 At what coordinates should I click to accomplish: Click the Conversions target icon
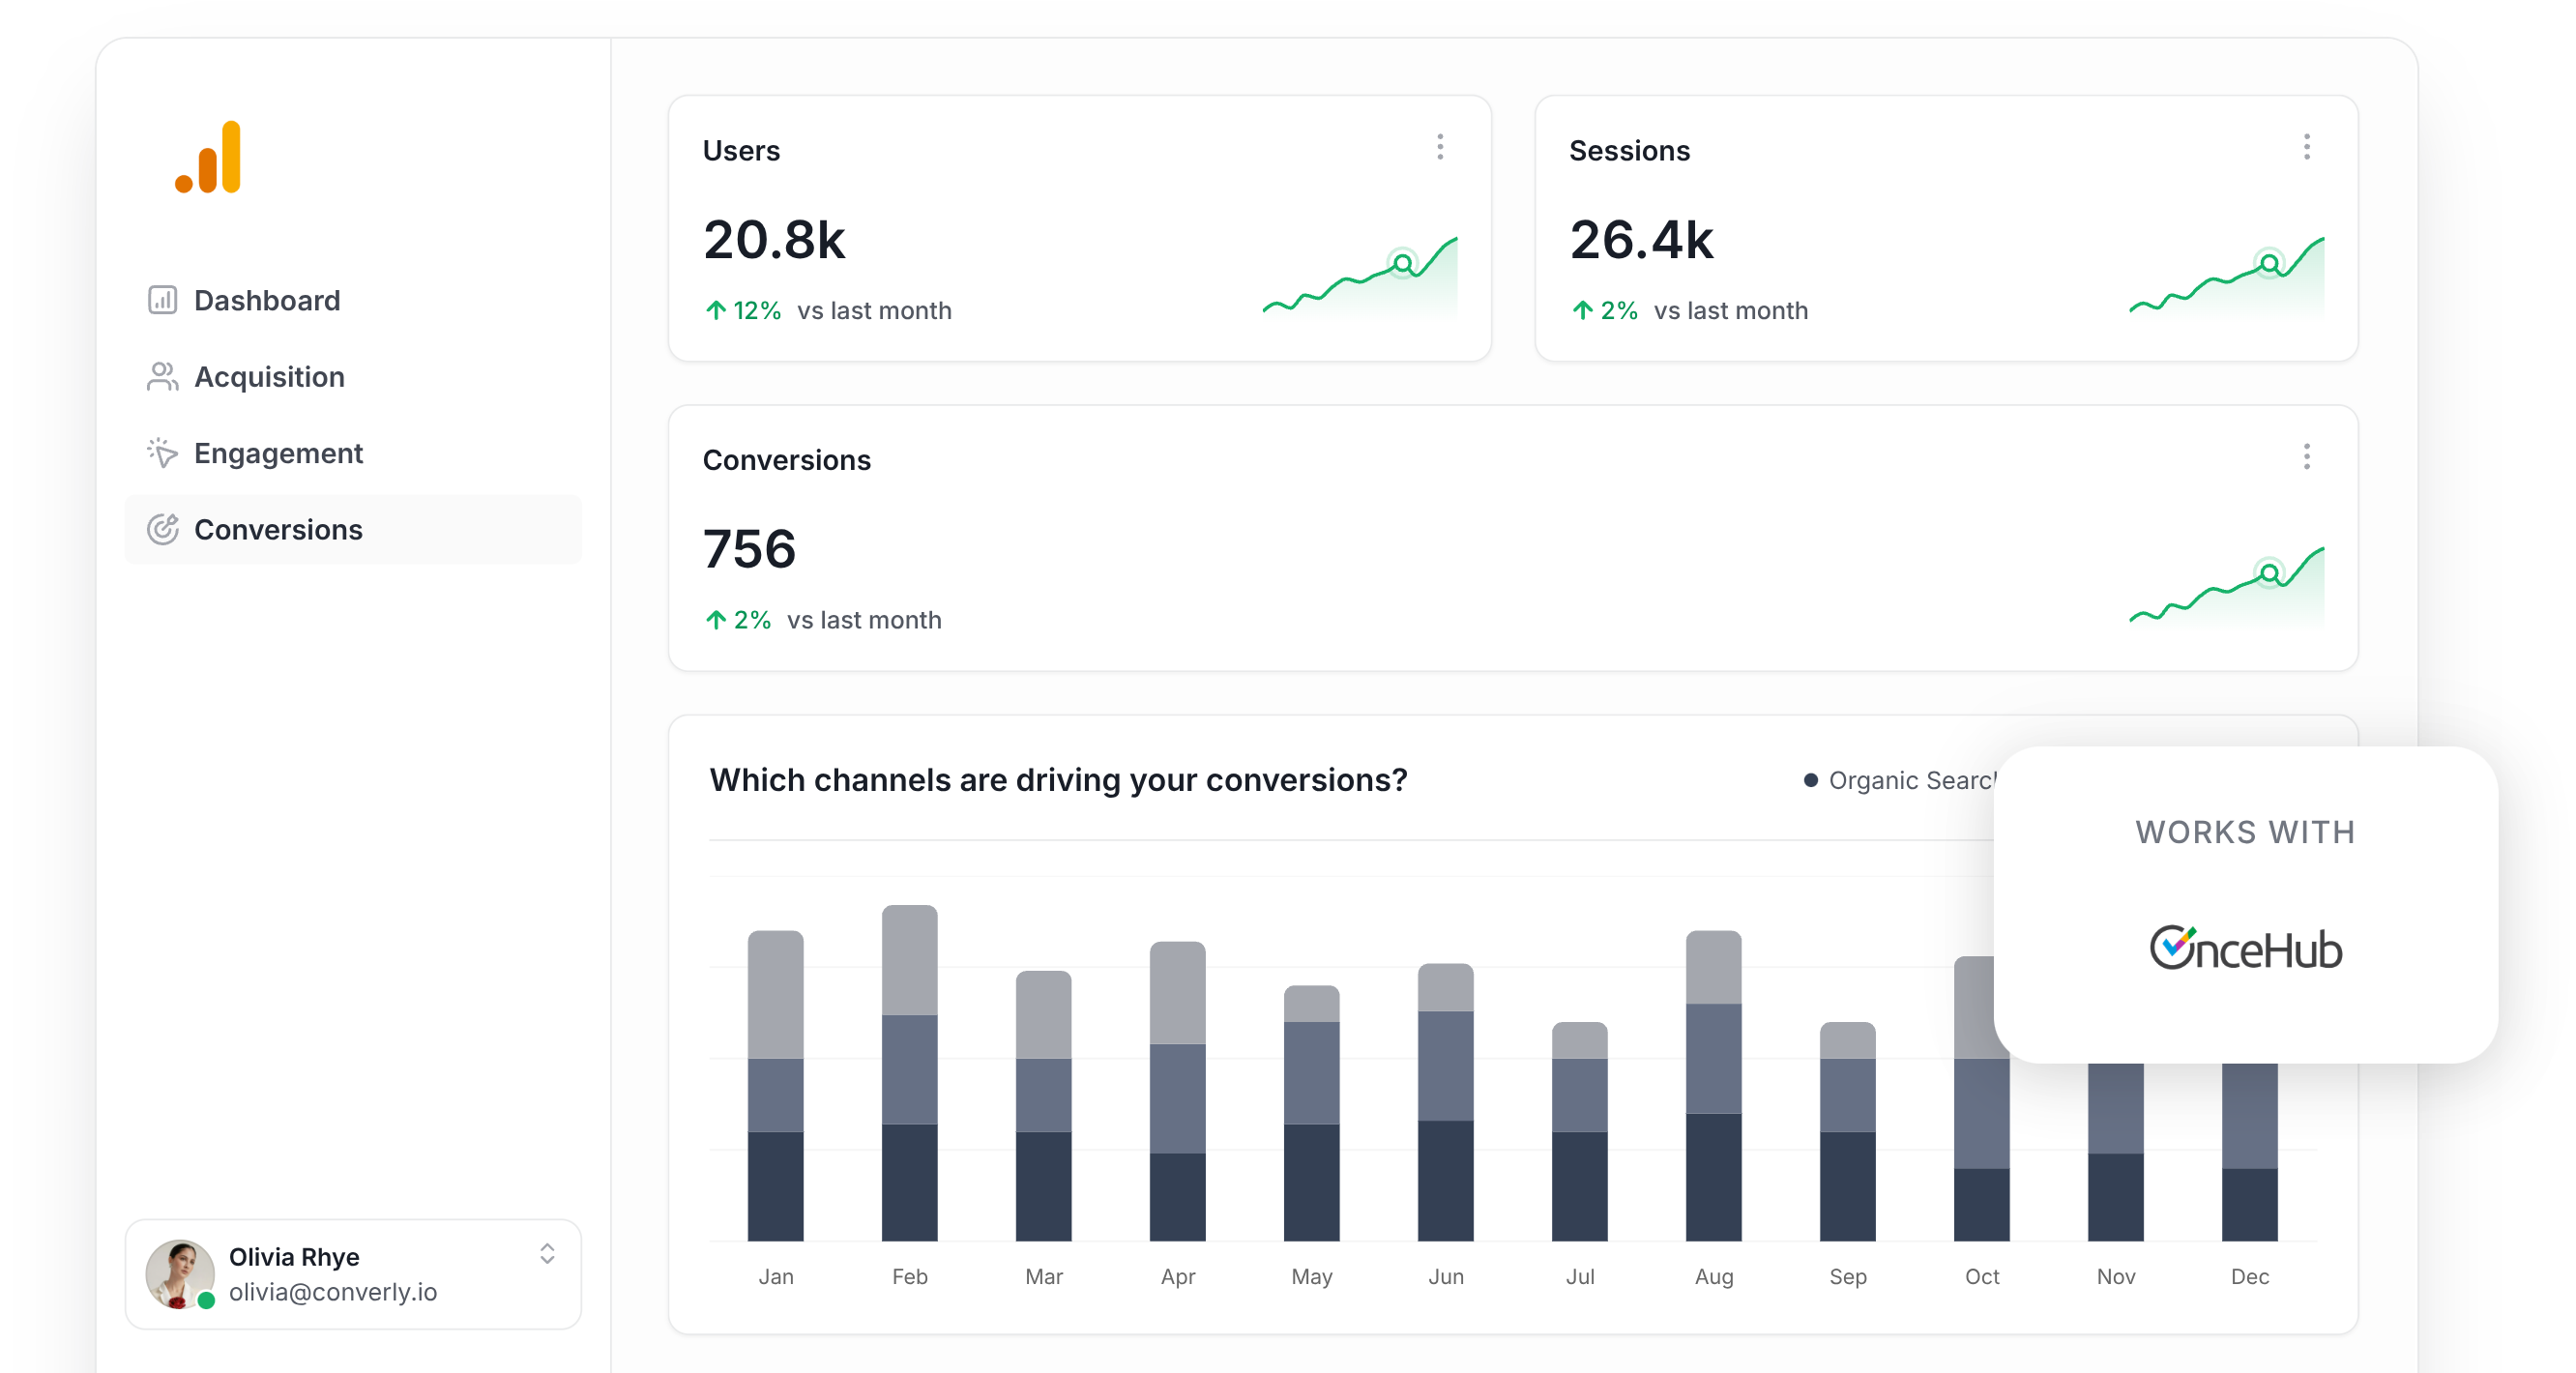tap(162, 530)
